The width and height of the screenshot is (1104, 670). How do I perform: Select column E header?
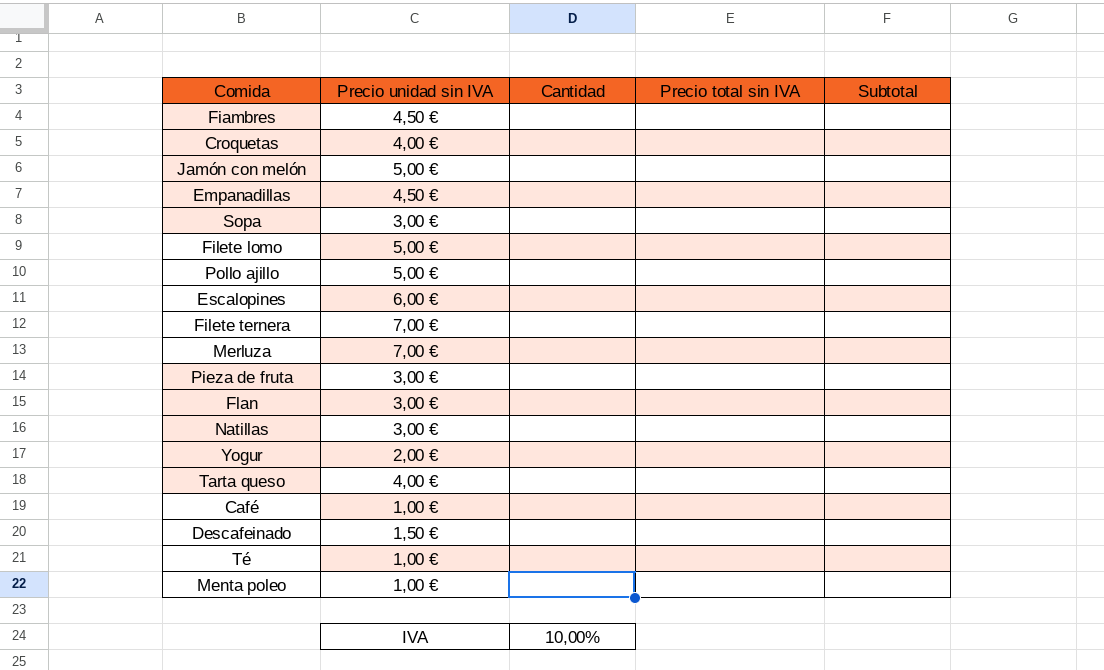(x=730, y=18)
